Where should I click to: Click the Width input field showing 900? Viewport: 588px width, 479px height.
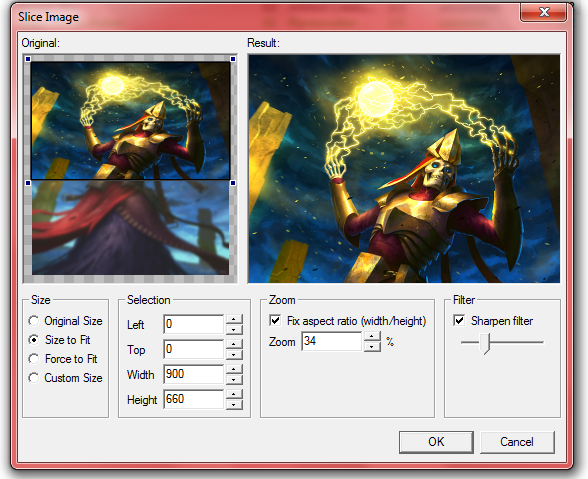194,374
